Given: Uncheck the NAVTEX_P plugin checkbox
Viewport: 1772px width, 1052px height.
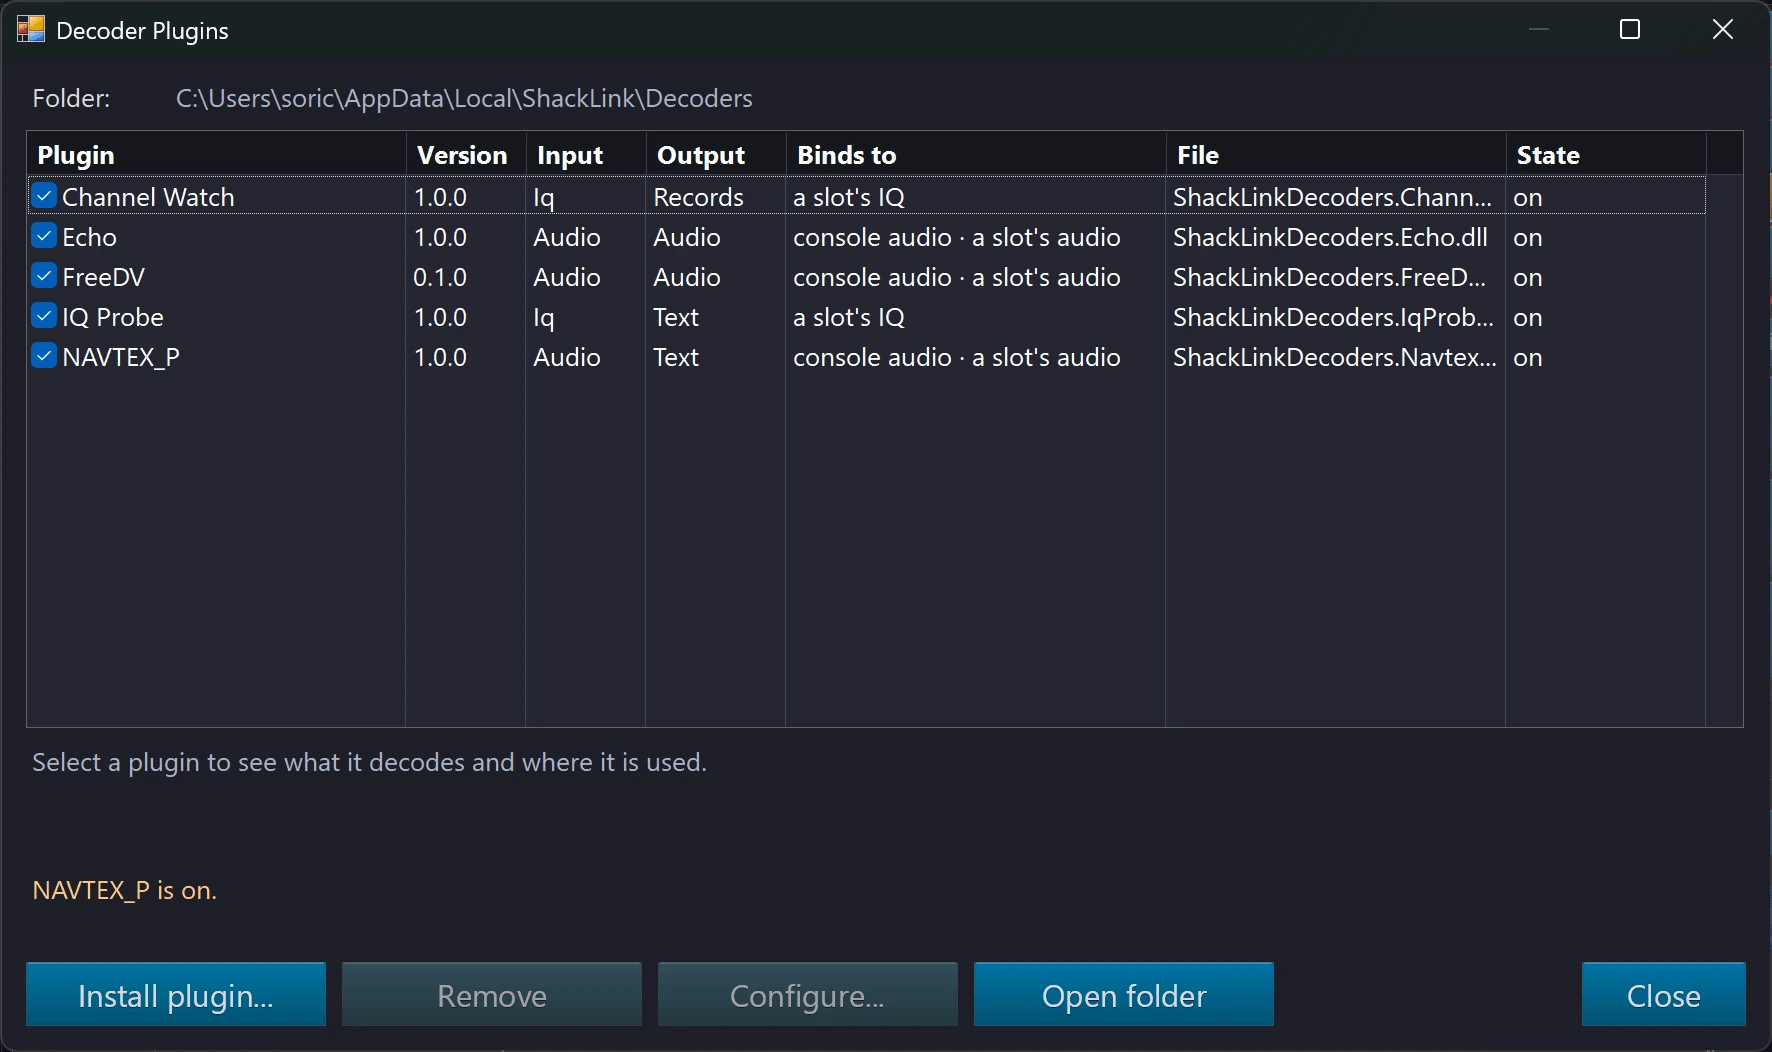Looking at the screenshot, I should coord(43,356).
